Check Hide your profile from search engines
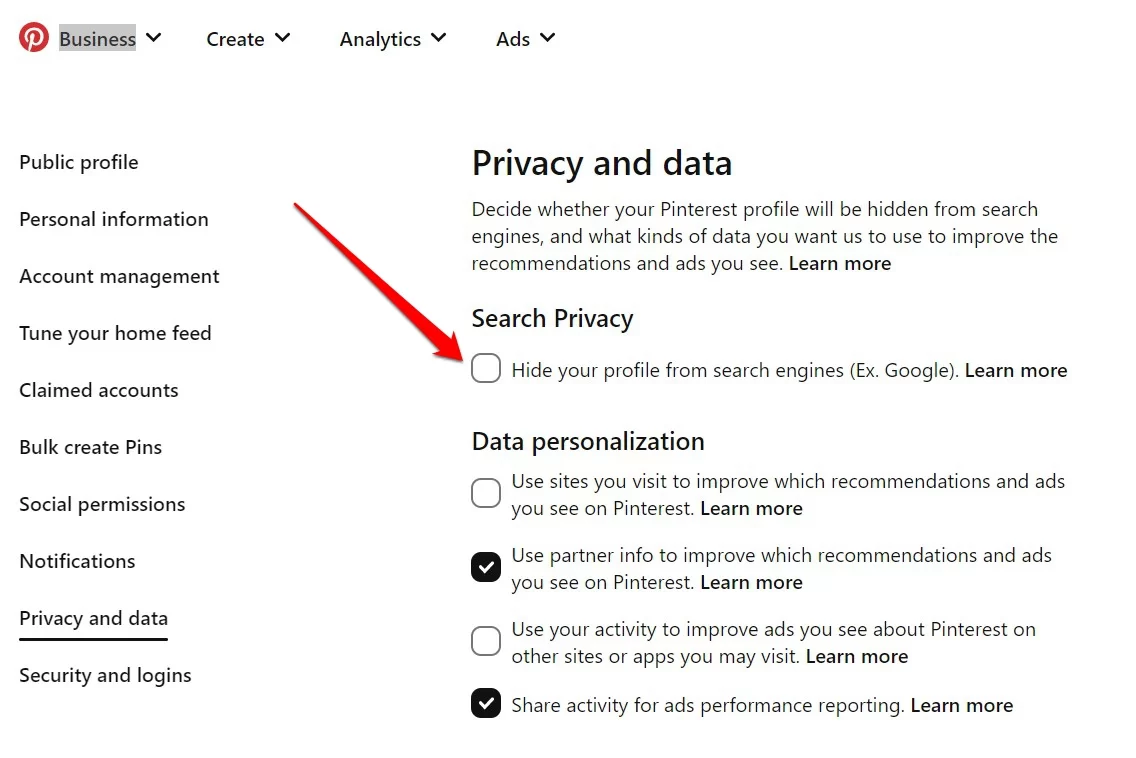Image resolution: width=1136 pixels, height=758 pixels. pos(485,368)
